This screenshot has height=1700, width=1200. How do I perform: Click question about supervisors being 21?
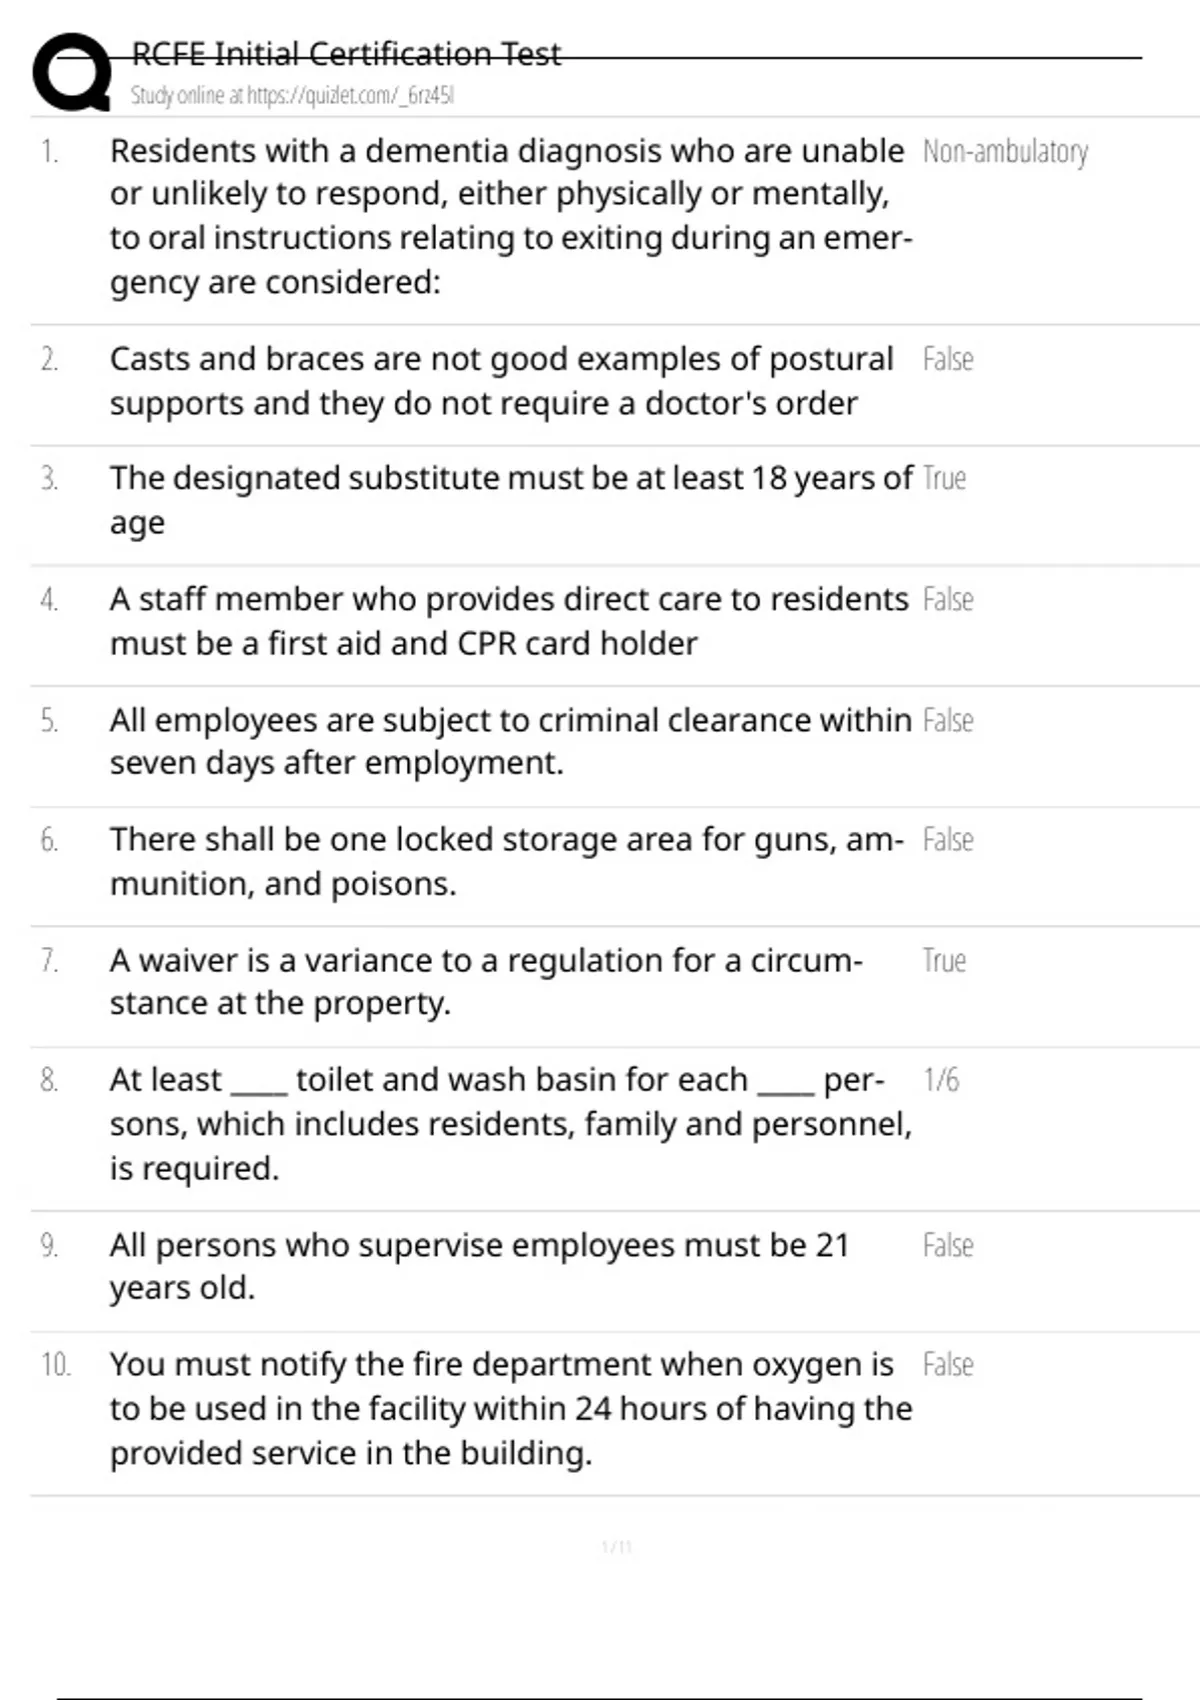coord(479,1266)
